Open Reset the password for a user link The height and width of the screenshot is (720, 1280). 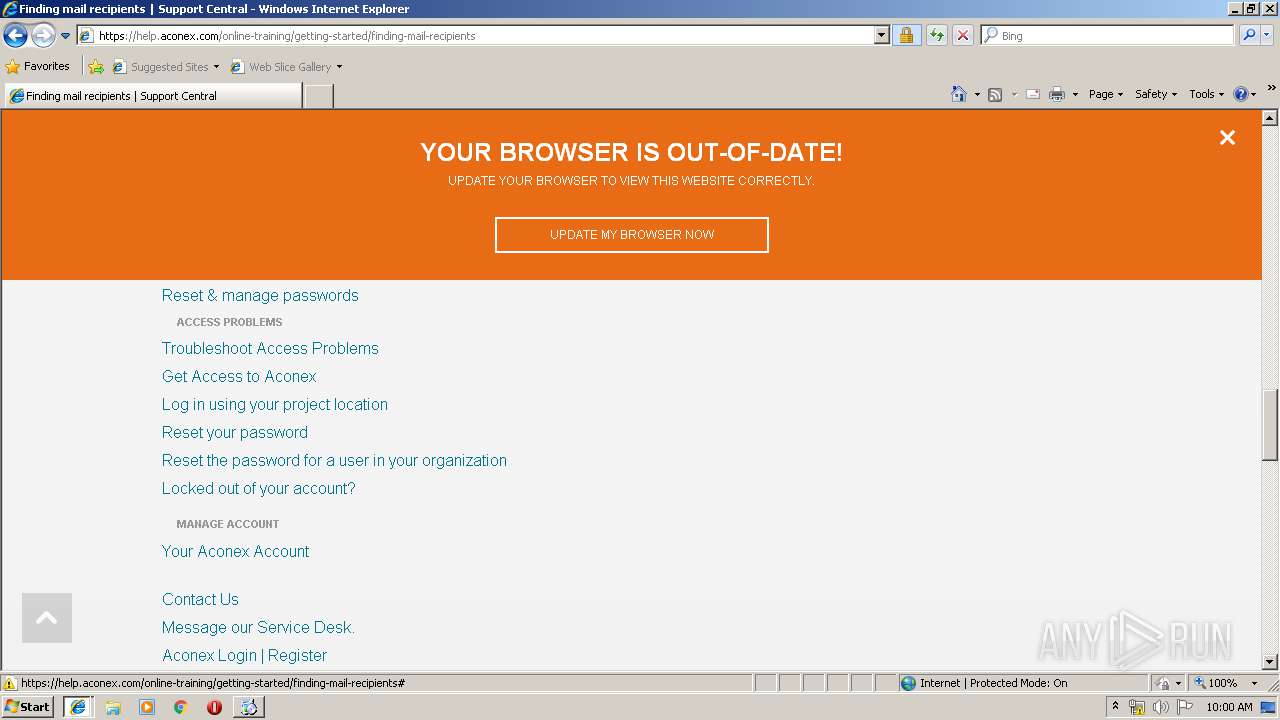334,460
